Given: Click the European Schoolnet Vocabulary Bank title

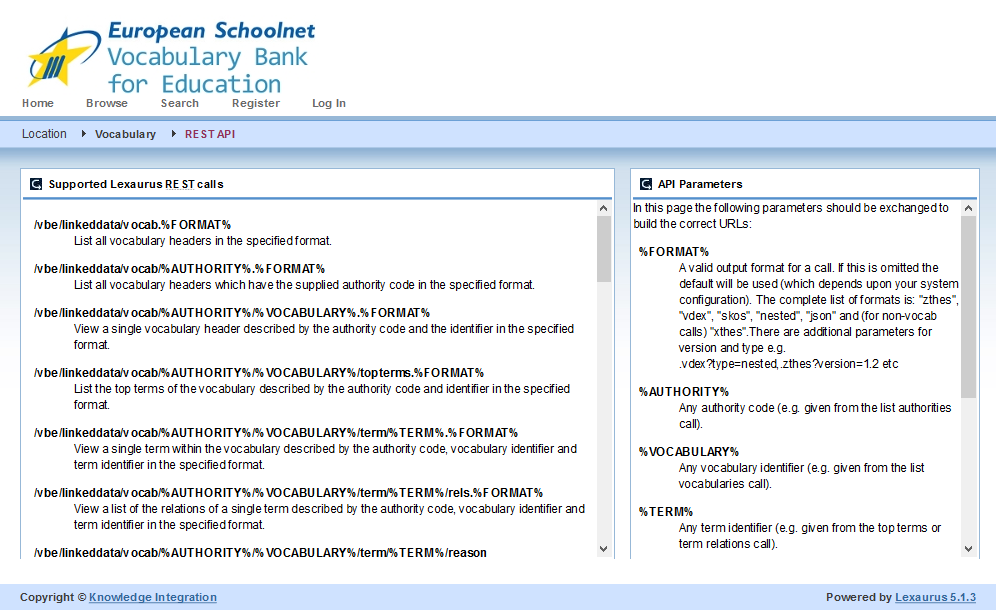Looking at the screenshot, I should point(212,58).
